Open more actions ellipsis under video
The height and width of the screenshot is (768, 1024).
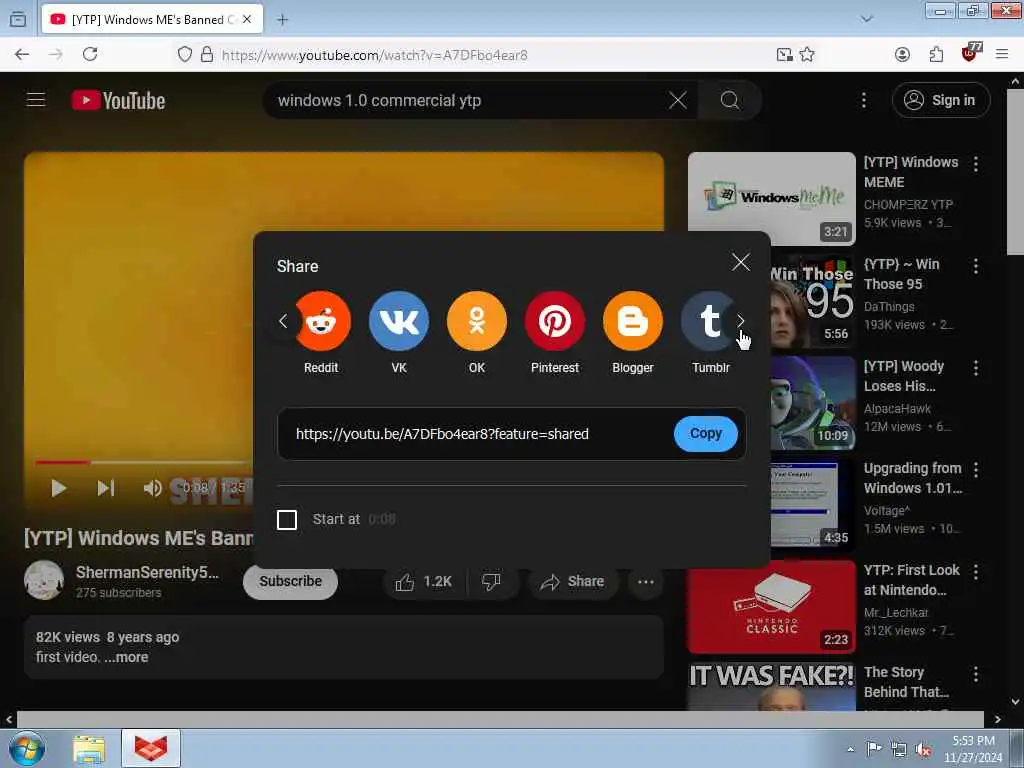[646, 581]
